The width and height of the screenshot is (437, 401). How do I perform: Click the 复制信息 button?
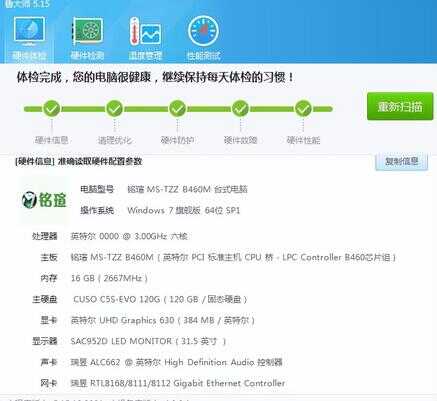tap(401, 162)
